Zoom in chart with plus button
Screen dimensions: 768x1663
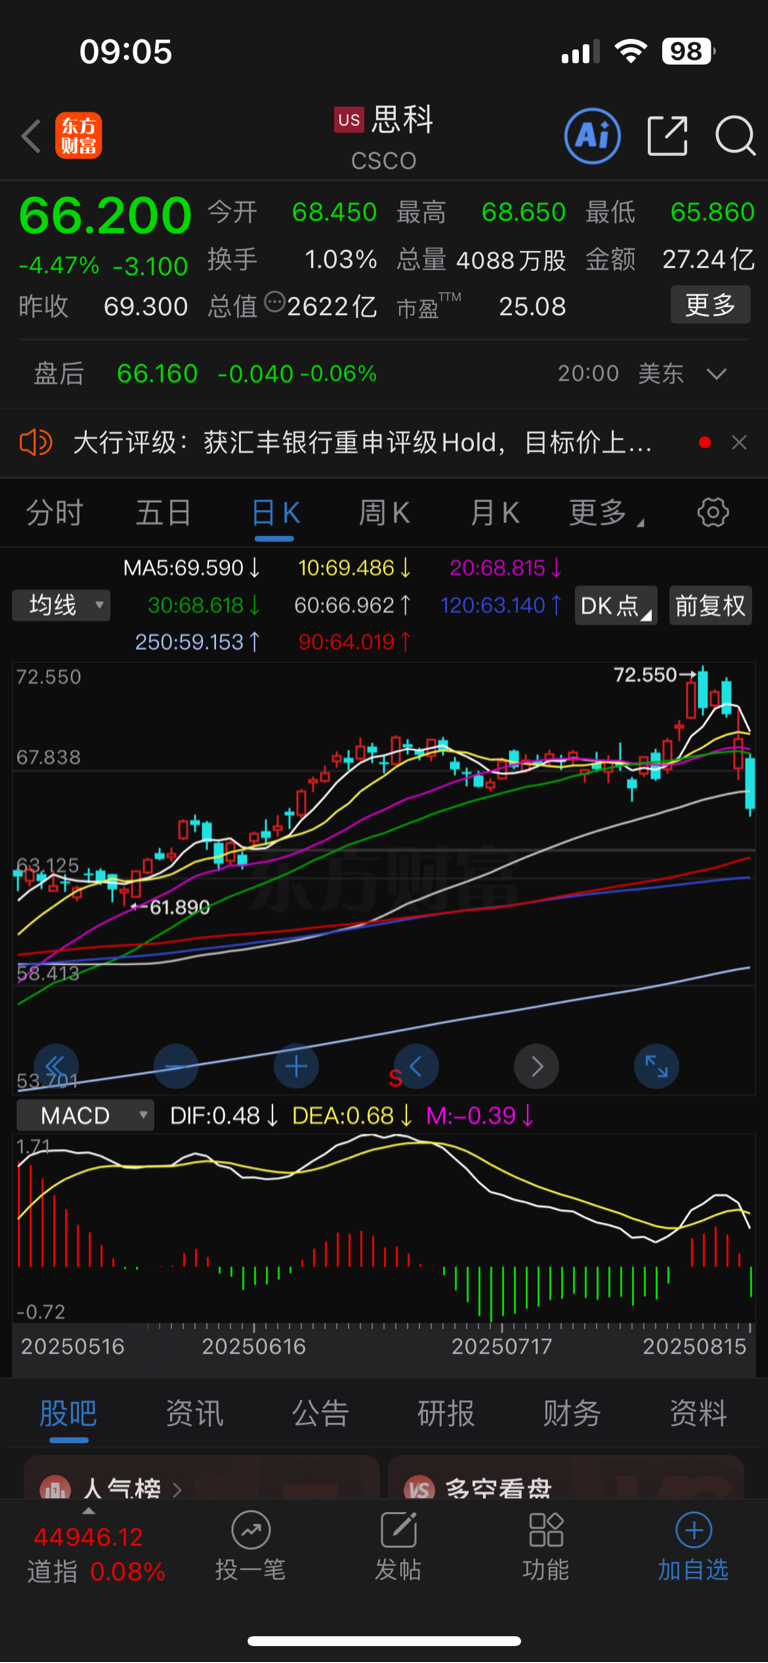(x=296, y=1067)
